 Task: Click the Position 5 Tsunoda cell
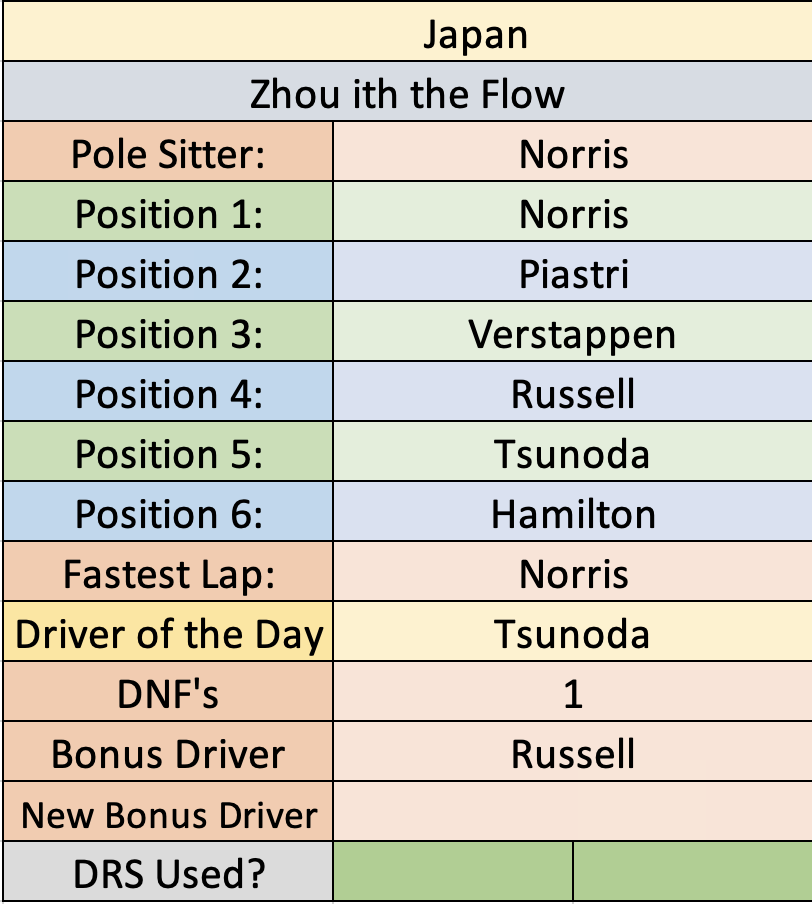[x=573, y=451]
